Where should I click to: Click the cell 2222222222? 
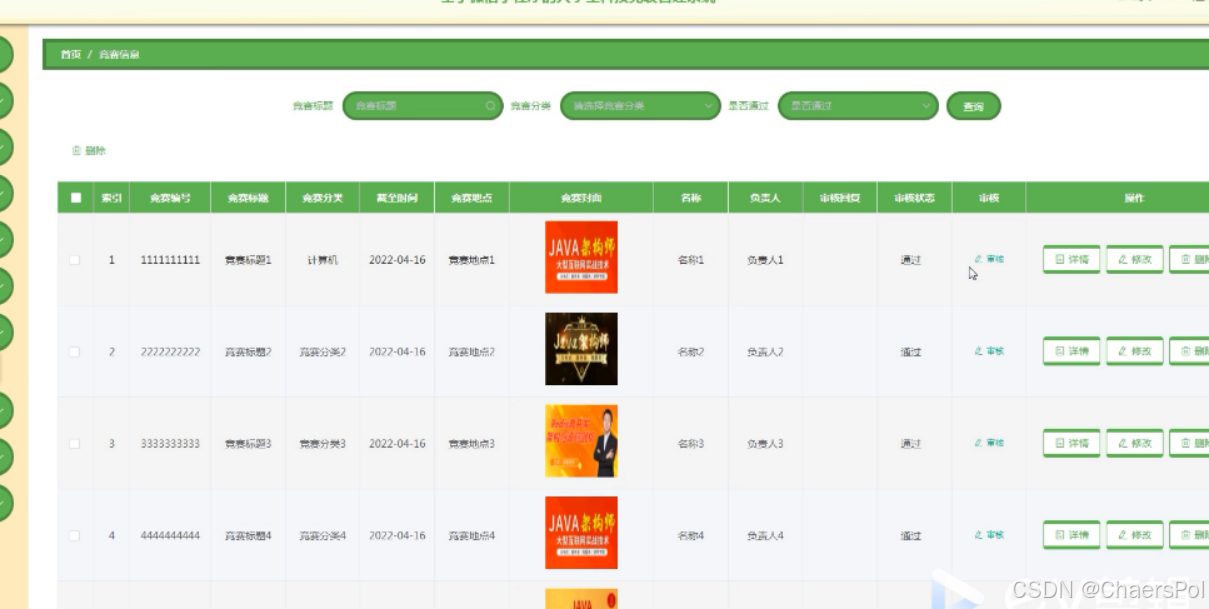[170, 352]
